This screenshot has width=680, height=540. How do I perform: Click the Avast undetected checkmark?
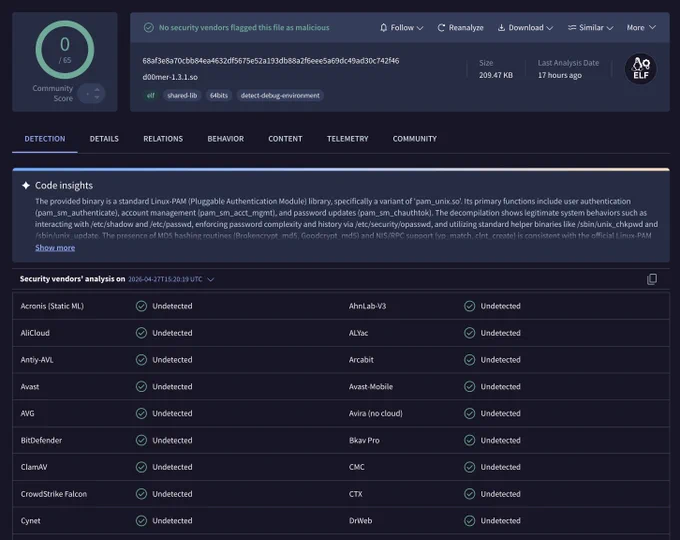[141, 387]
